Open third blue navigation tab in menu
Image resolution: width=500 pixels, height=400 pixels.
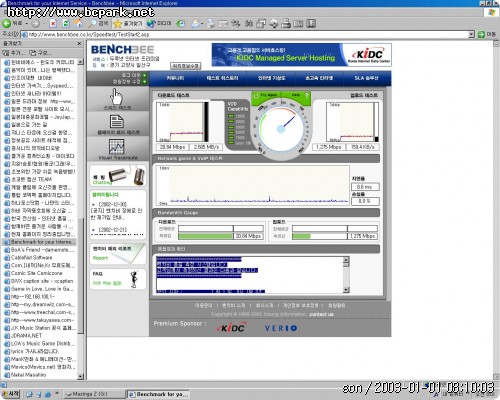coord(271,78)
